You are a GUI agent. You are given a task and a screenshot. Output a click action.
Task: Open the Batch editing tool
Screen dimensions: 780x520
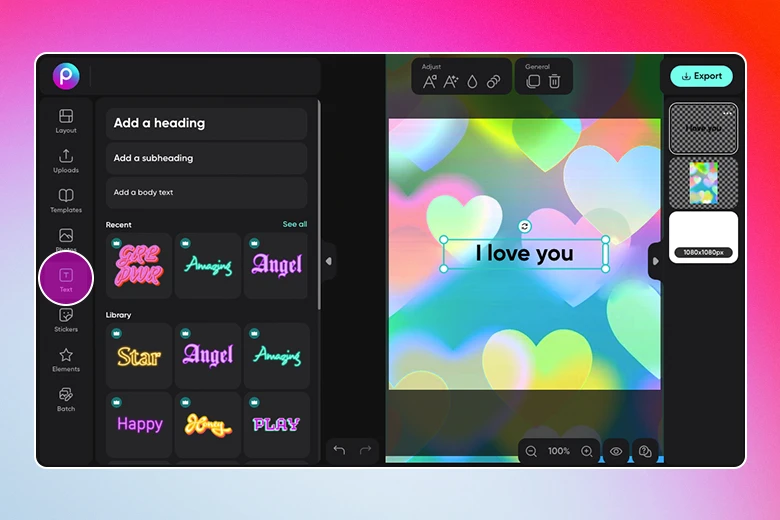click(x=66, y=400)
